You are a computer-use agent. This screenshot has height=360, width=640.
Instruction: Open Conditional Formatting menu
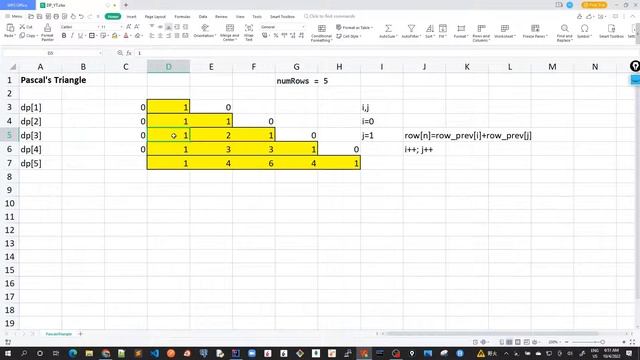(322, 32)
